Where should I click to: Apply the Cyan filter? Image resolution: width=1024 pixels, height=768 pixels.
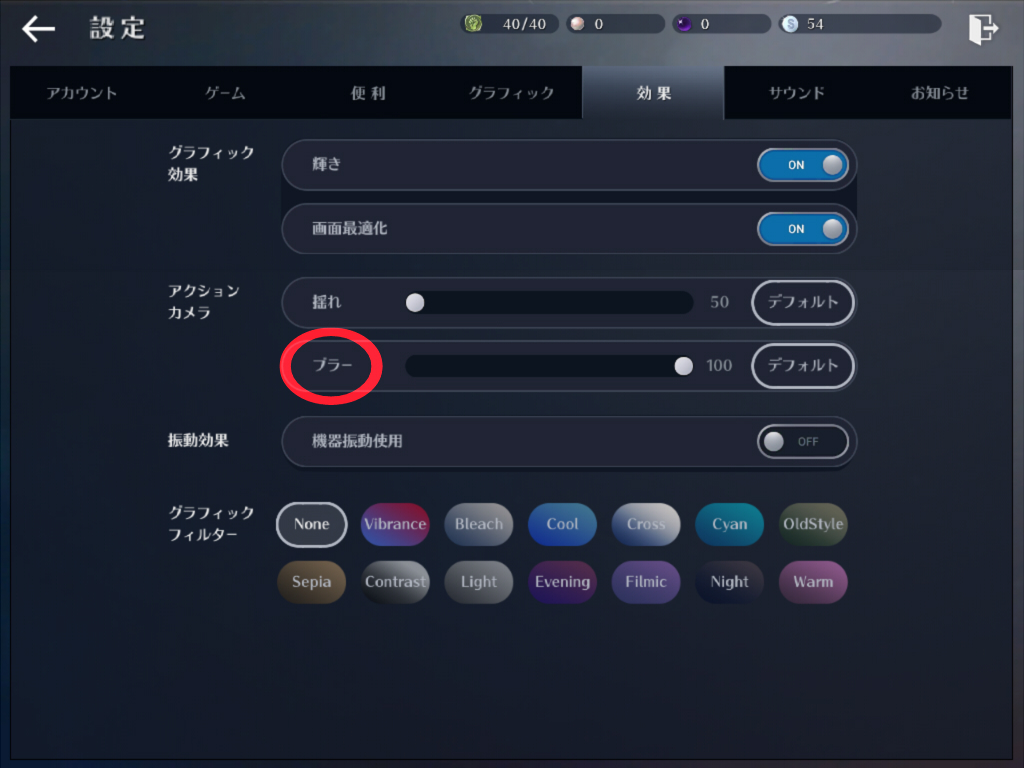point(729,524)
